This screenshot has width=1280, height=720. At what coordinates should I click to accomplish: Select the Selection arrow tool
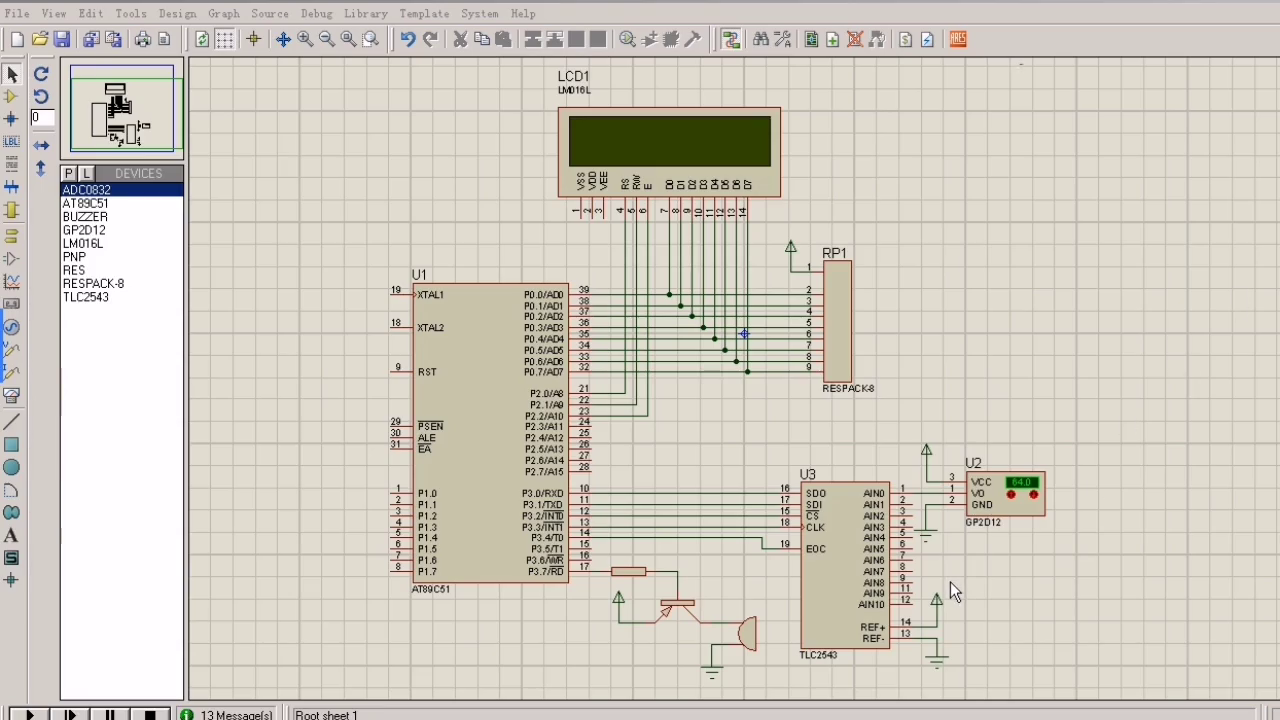(x=12, y=75)
